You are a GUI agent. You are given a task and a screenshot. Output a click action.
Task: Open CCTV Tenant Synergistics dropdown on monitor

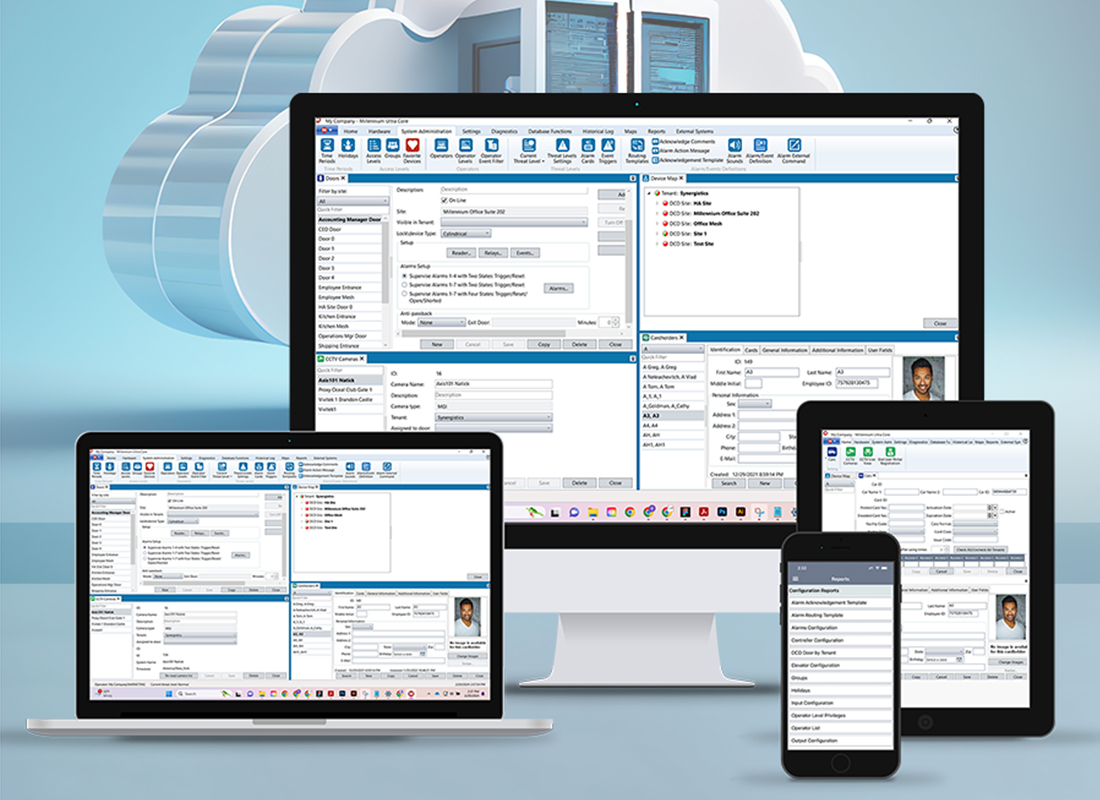click(x=493, y=418)
